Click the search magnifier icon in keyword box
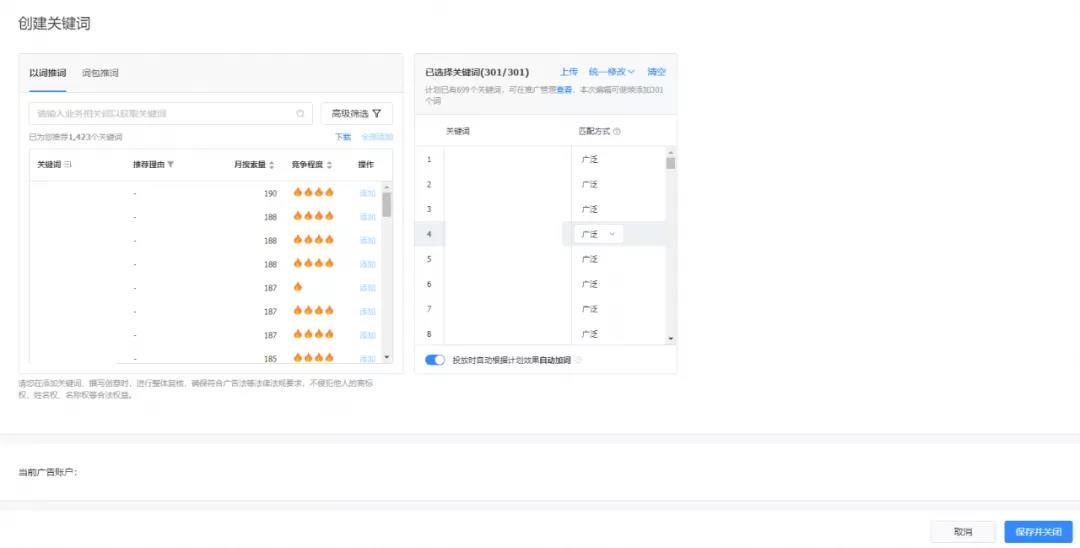The width and height of the screenshot is (1080, 548). [x=300, y=114]
